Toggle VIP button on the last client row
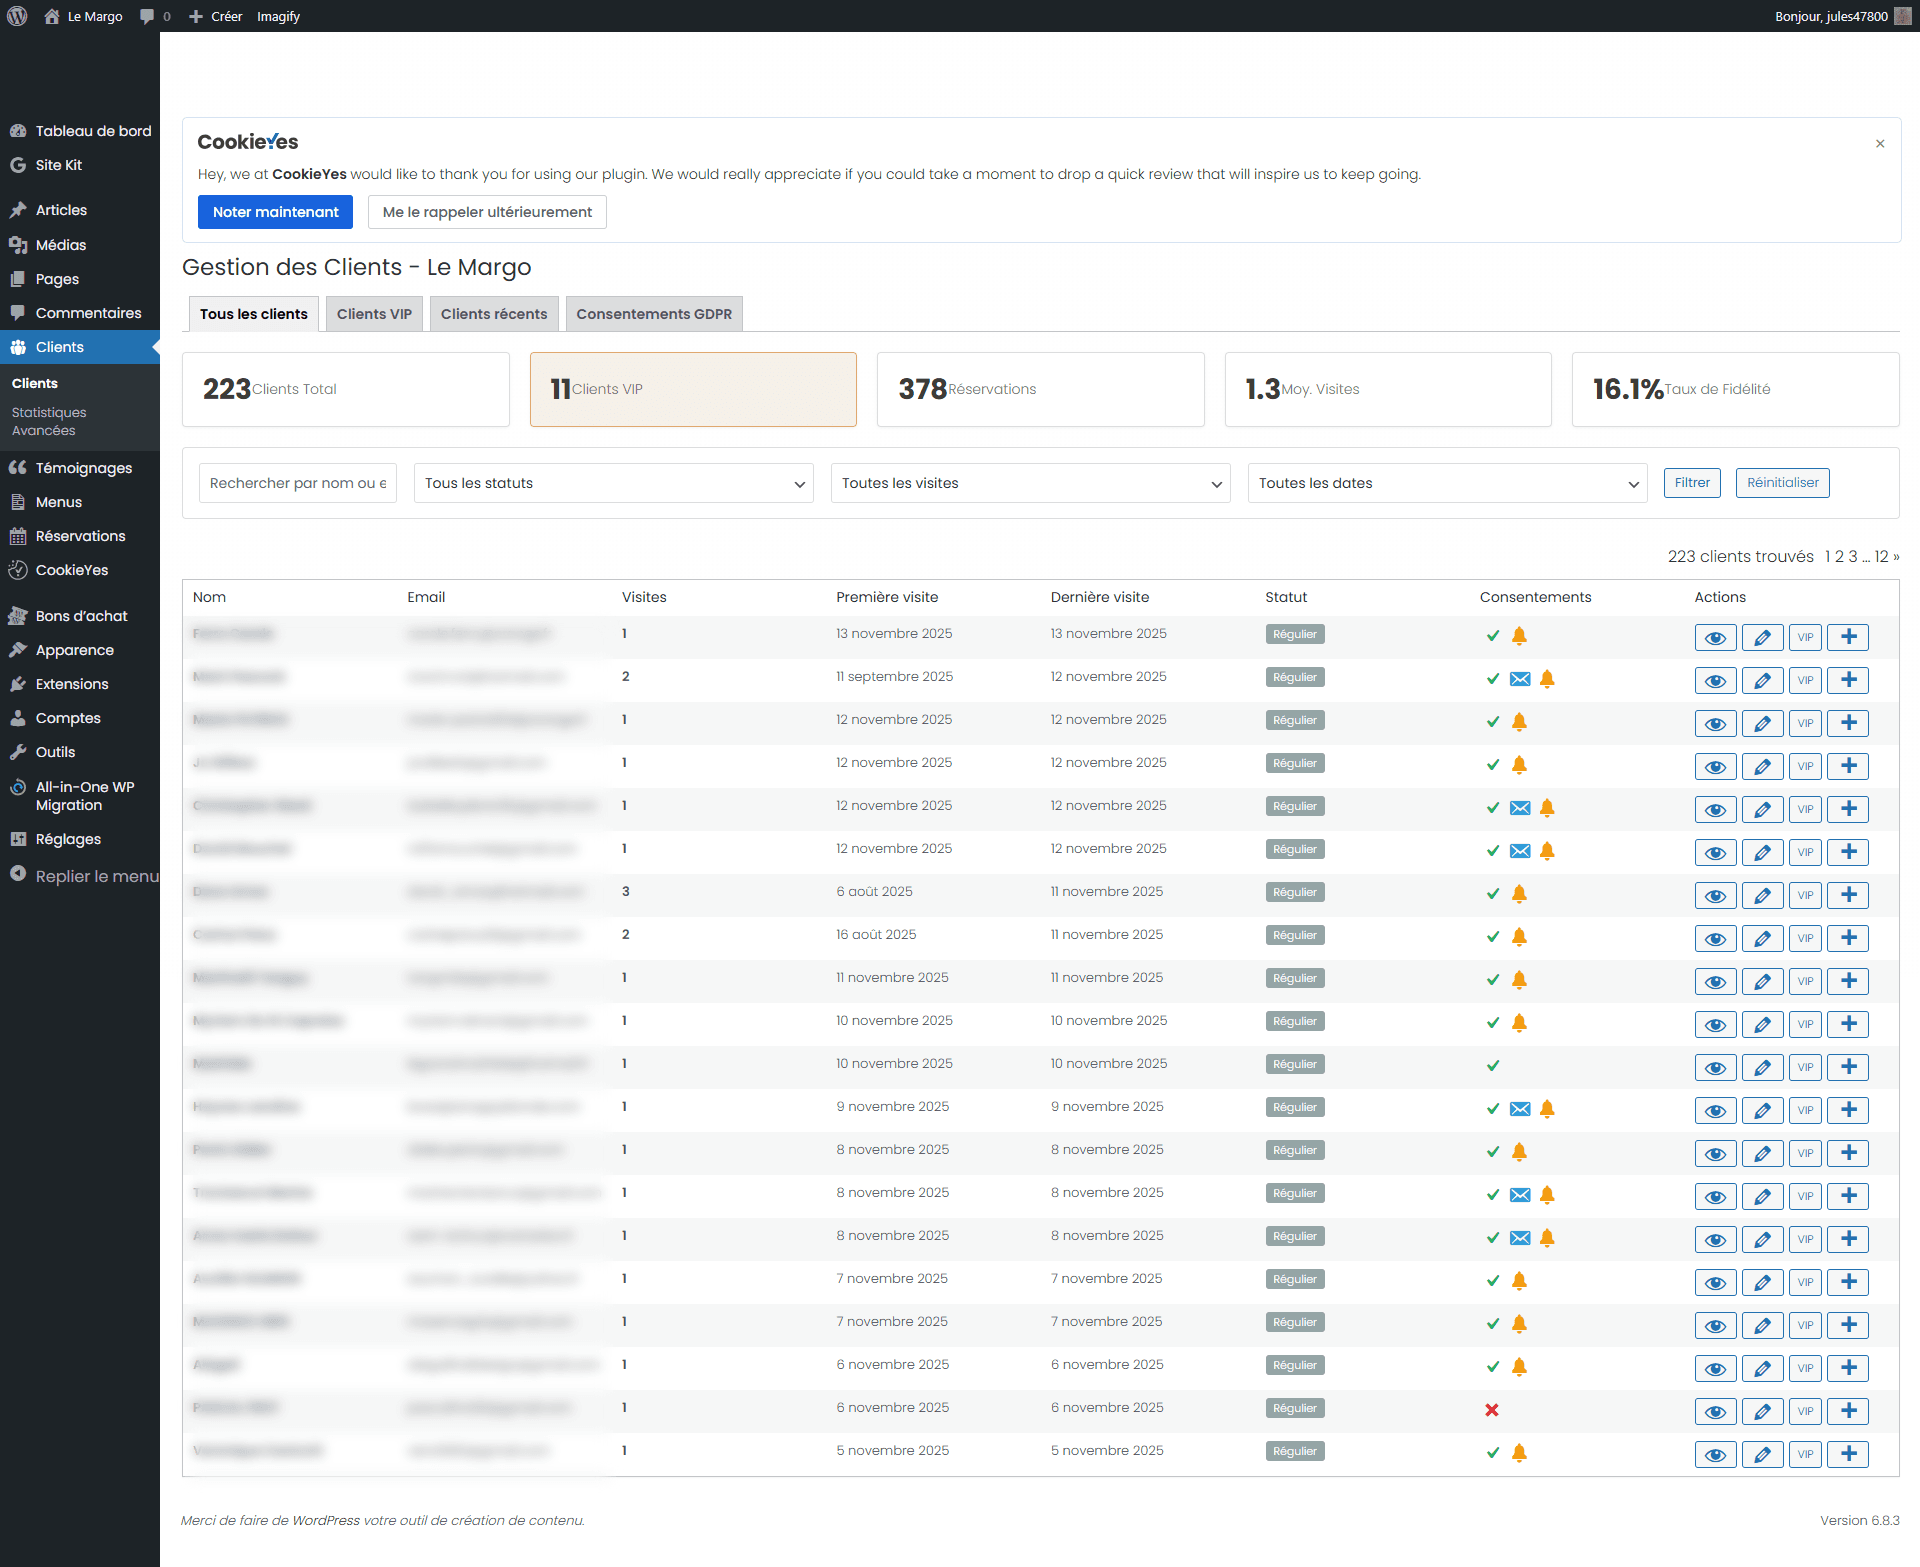This screenshot has width=1920, height=1567. click(1805, 1455)
